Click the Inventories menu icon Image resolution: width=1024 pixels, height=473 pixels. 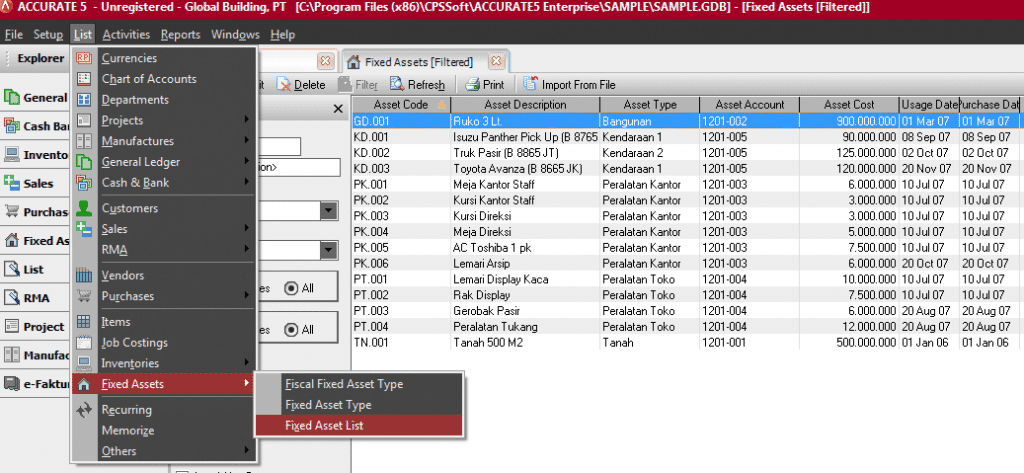coord(84,363)
